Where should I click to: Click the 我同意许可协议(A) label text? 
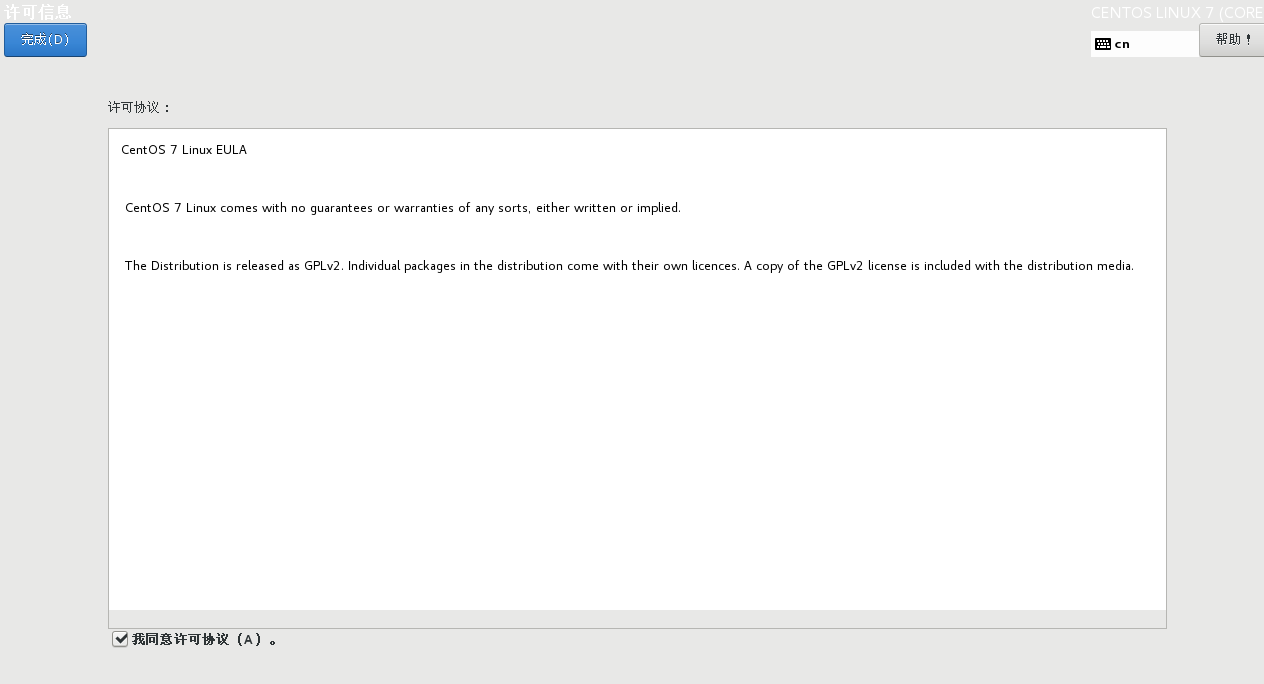[x=204, y=639]
